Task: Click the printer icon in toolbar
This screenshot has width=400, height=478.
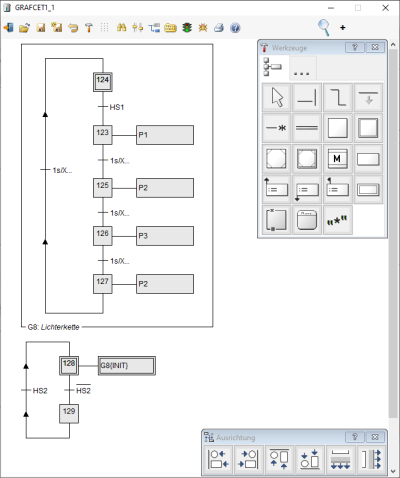Action: tap(219, 28)
